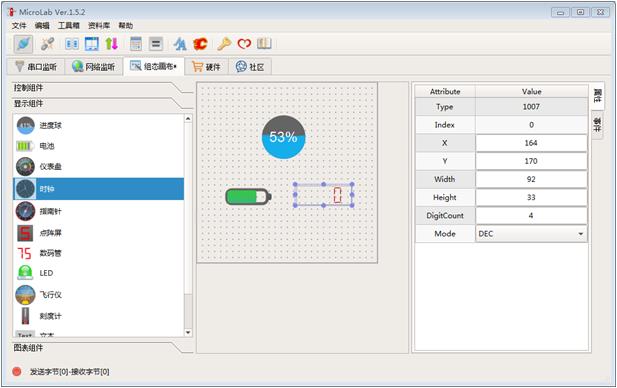Select the 数码管 digit tube component
This screenshot has height=388, width=617.
98,253
